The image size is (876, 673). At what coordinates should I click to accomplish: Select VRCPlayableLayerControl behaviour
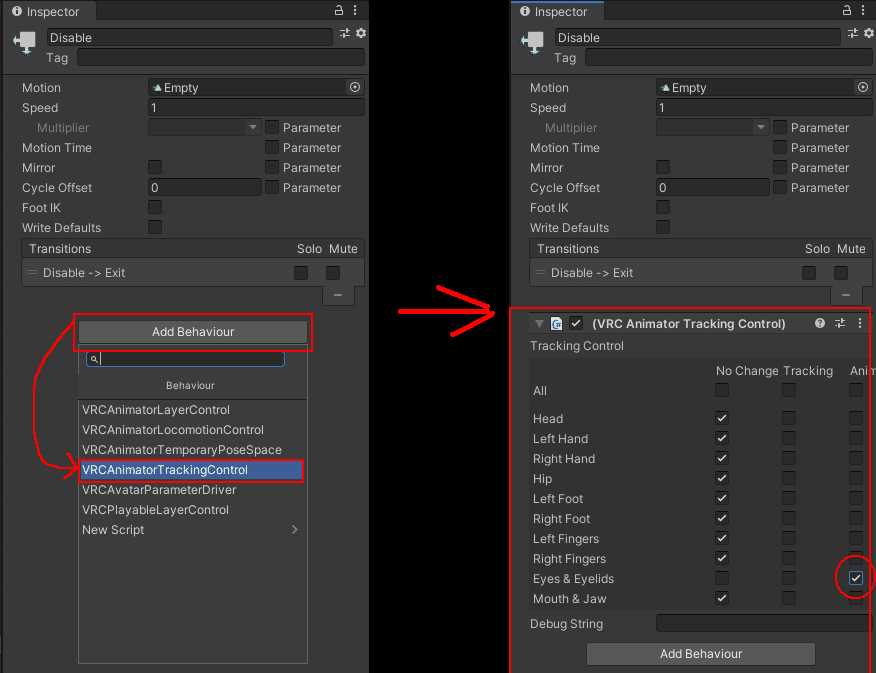point(193,510)
